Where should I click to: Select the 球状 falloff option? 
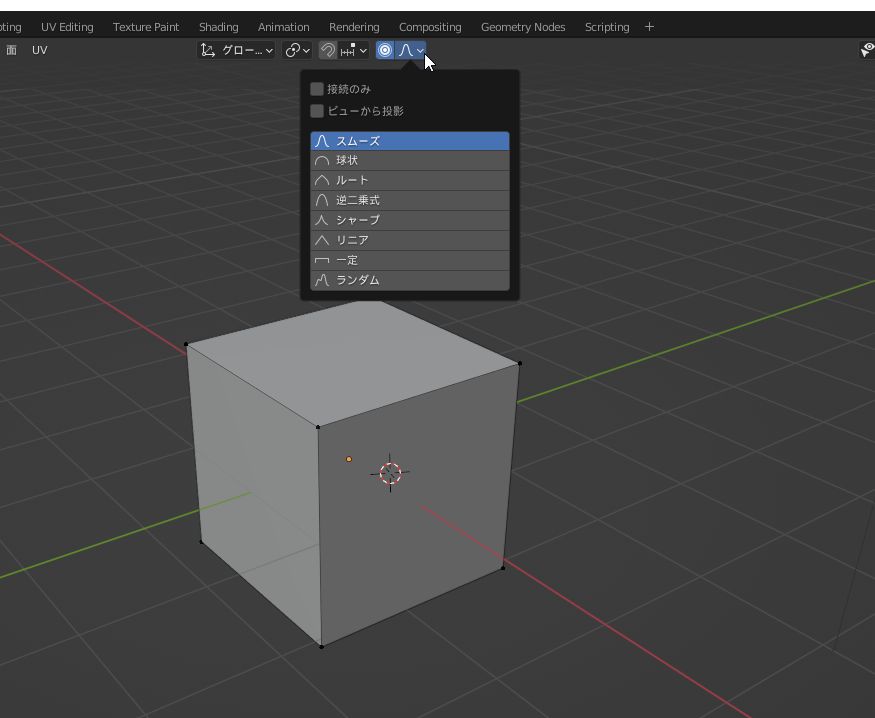(410, 161)
